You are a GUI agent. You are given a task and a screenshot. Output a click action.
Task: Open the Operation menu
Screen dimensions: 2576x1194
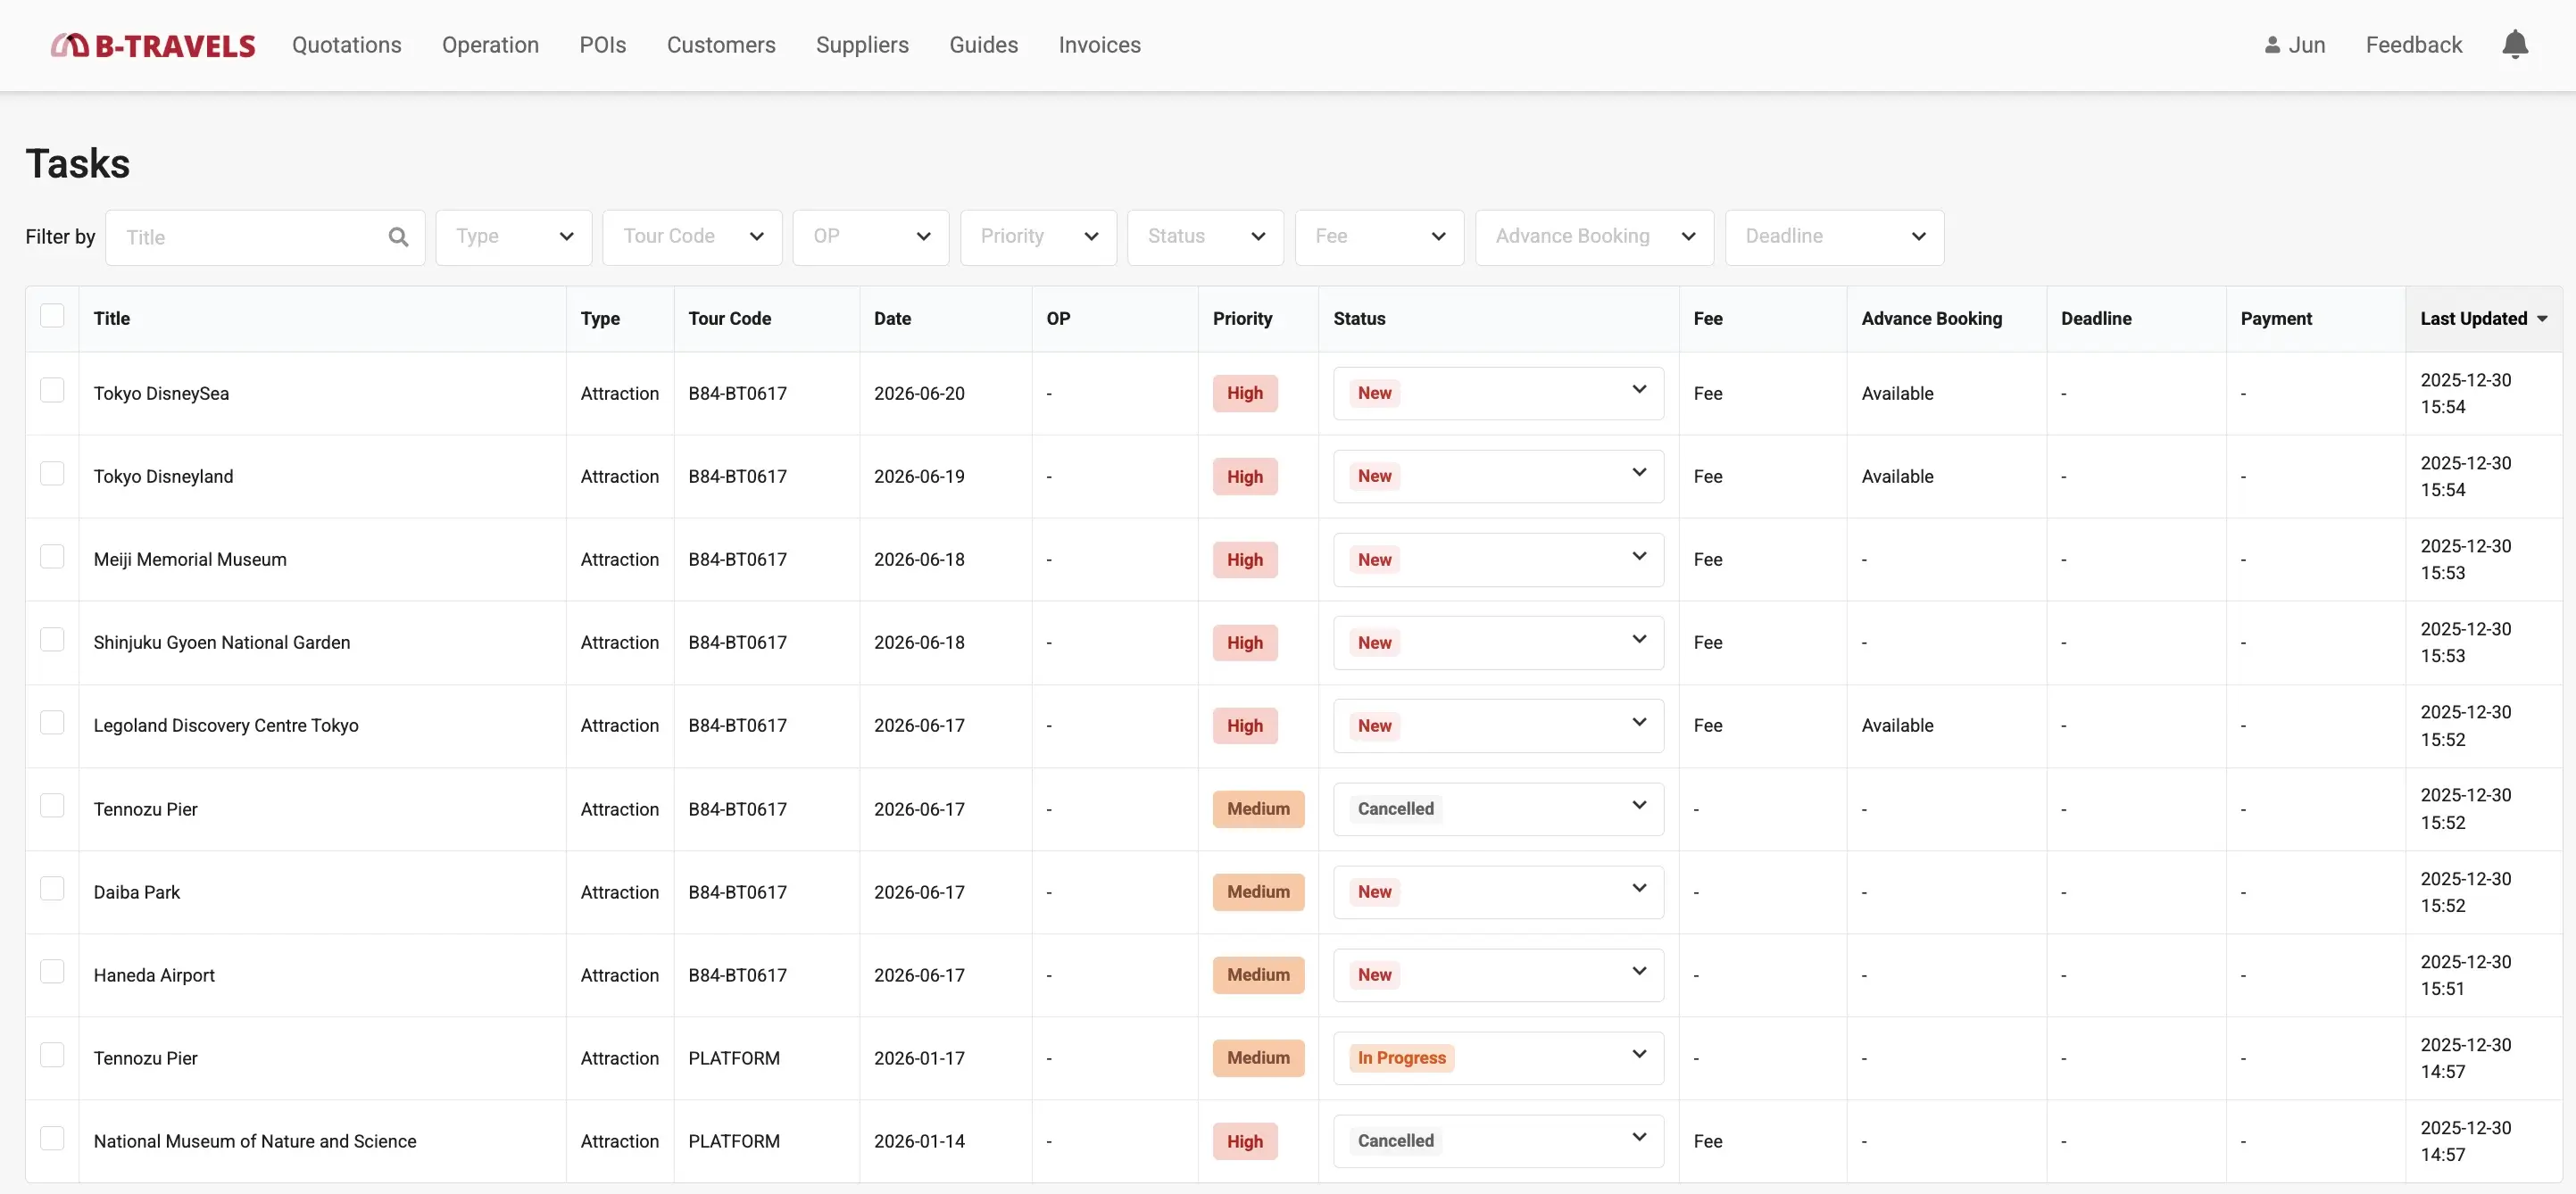pyautogui.click(x=490, y=45)
